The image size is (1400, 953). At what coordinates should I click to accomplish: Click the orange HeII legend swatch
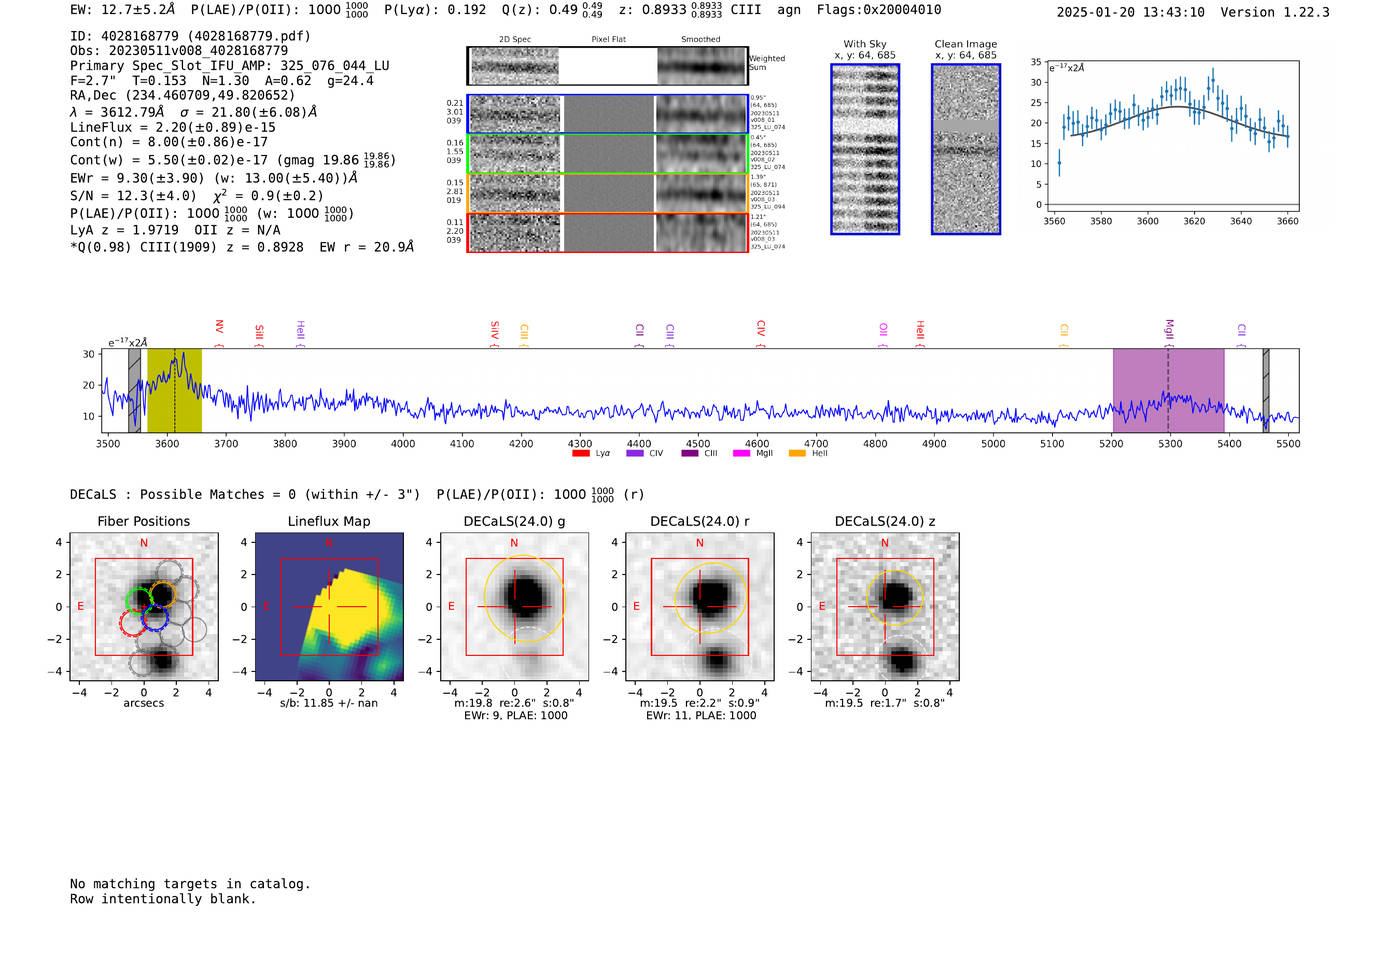(797, 453)
